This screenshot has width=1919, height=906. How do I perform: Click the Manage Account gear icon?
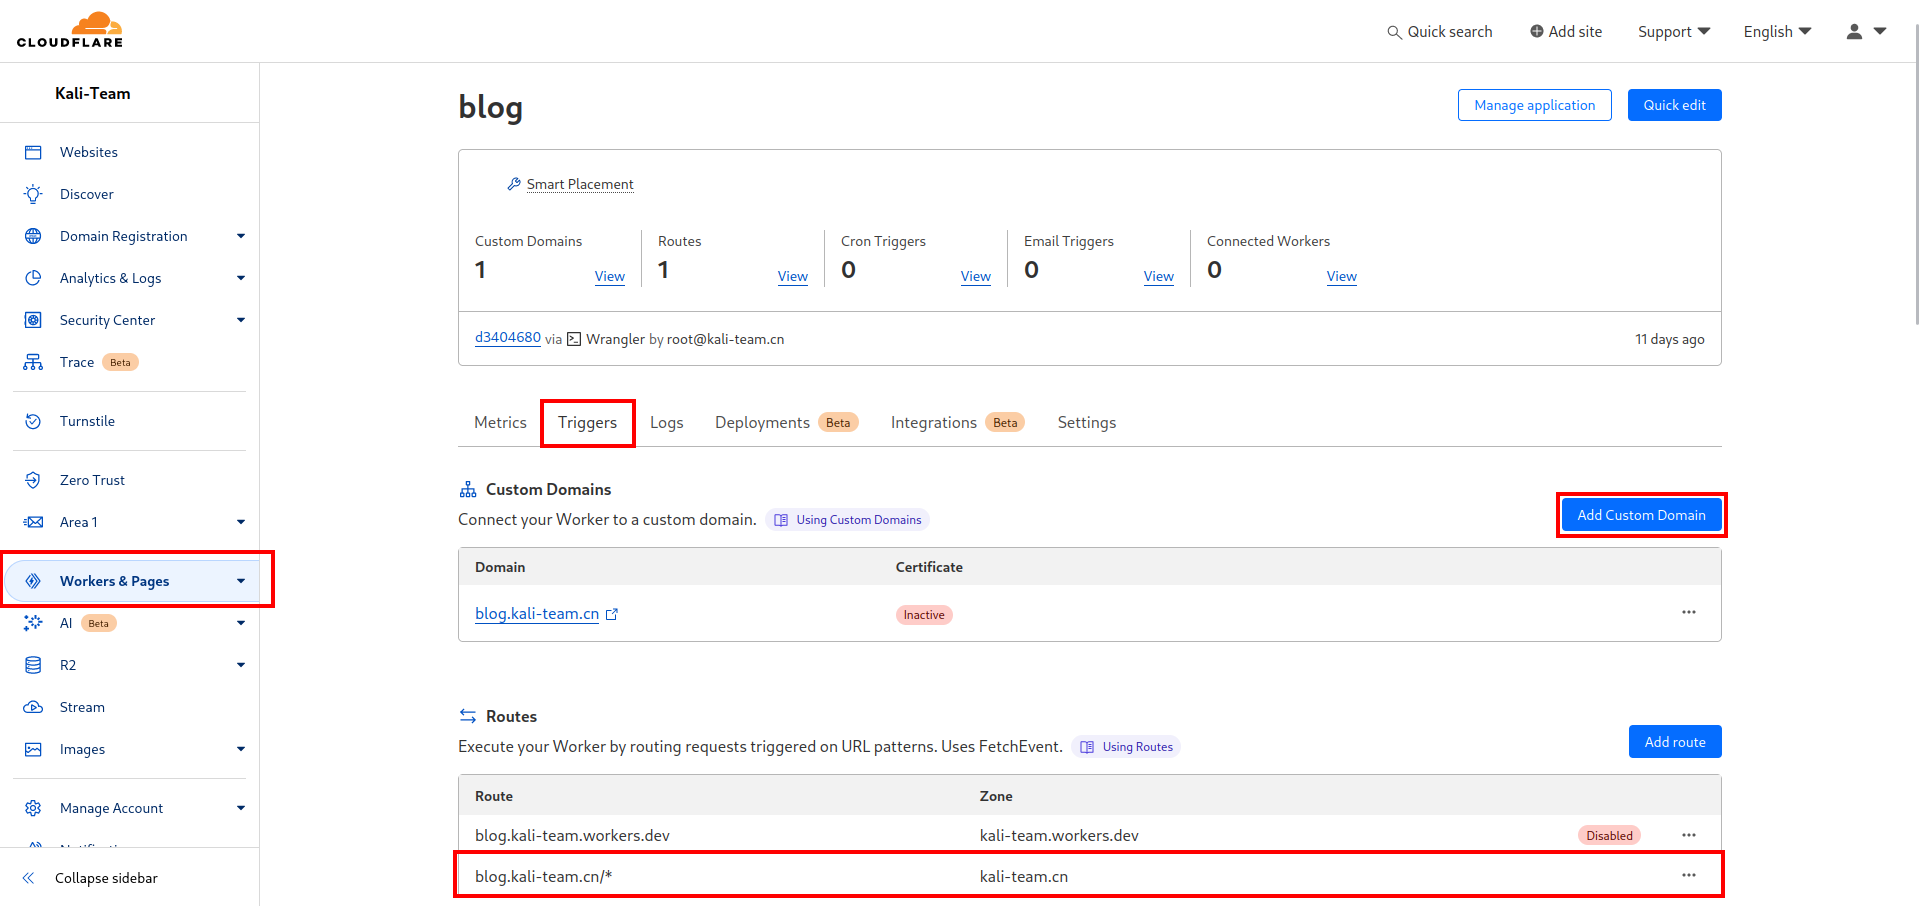[33, 808]
